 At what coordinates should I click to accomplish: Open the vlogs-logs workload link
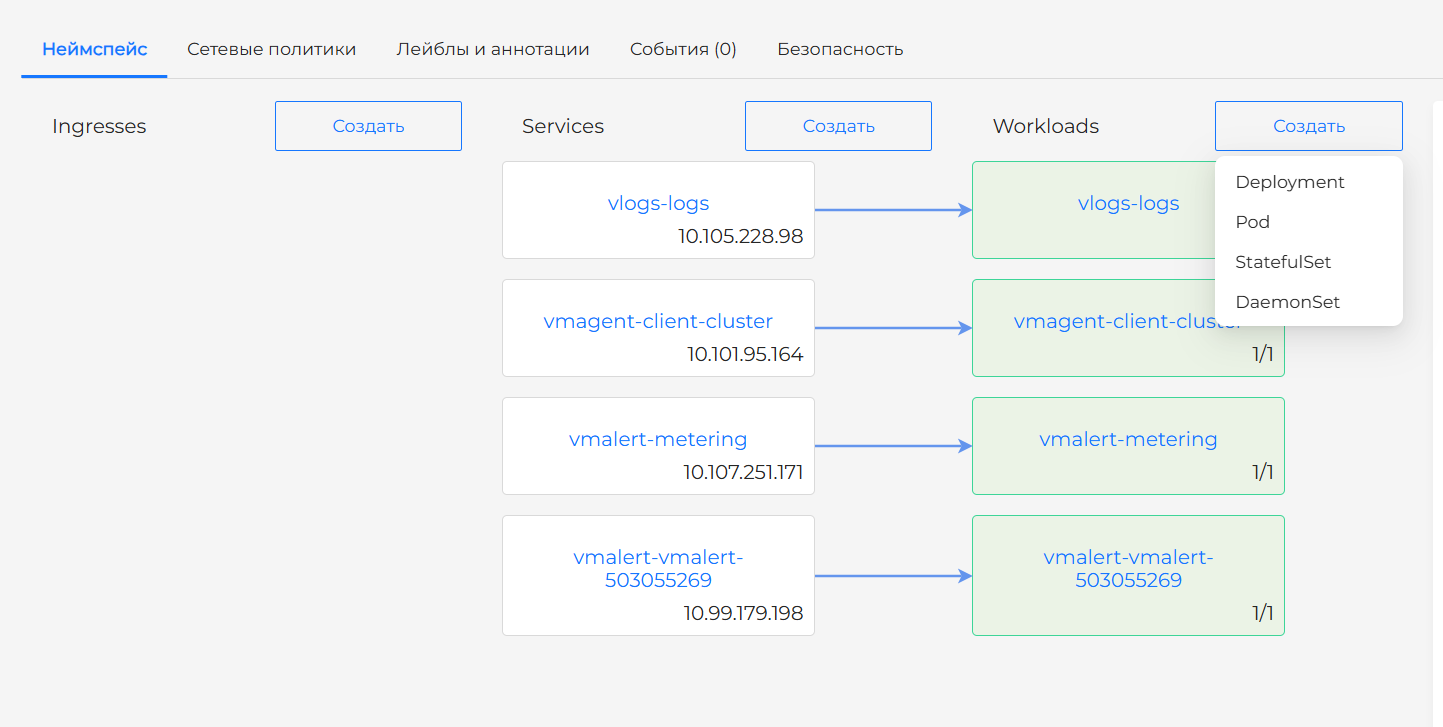pos(1128,203)
